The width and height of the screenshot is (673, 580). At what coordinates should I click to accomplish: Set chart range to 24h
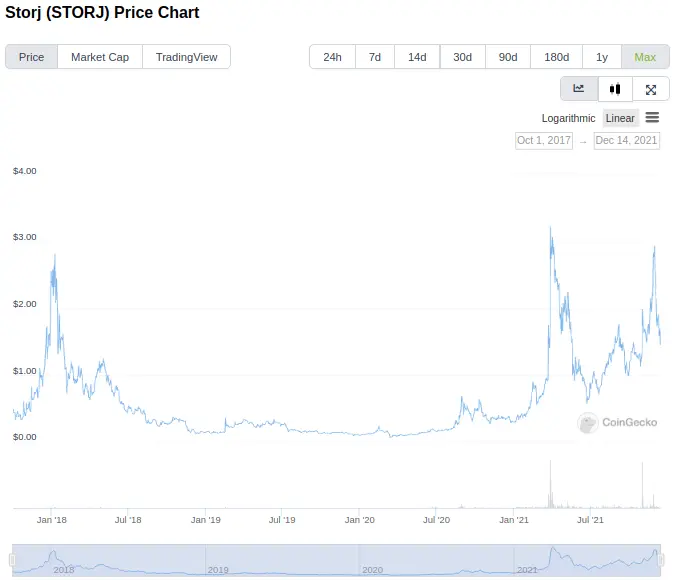click(x=332, y=57)
